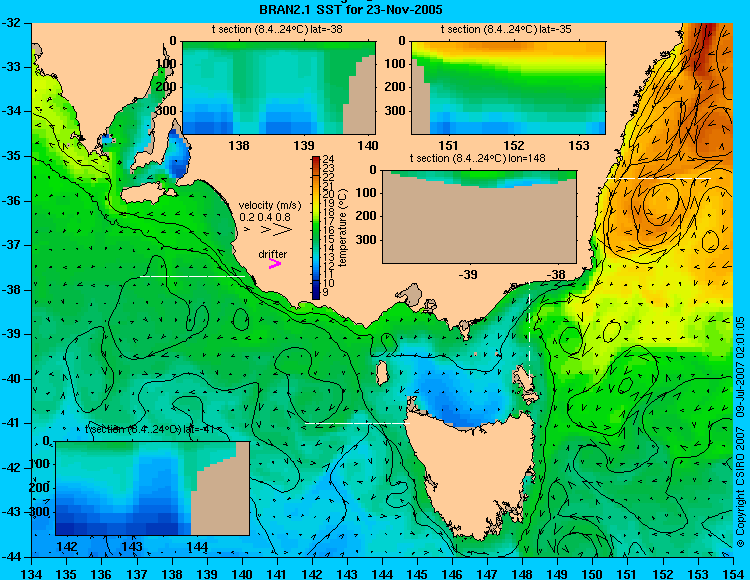Click the Tasmania landmass on the map
Viewport: 750px width, 580px height.
(474, 473)
